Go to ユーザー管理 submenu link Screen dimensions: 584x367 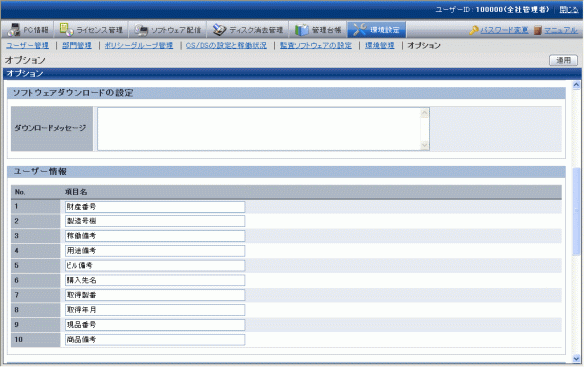coord(27,45)
